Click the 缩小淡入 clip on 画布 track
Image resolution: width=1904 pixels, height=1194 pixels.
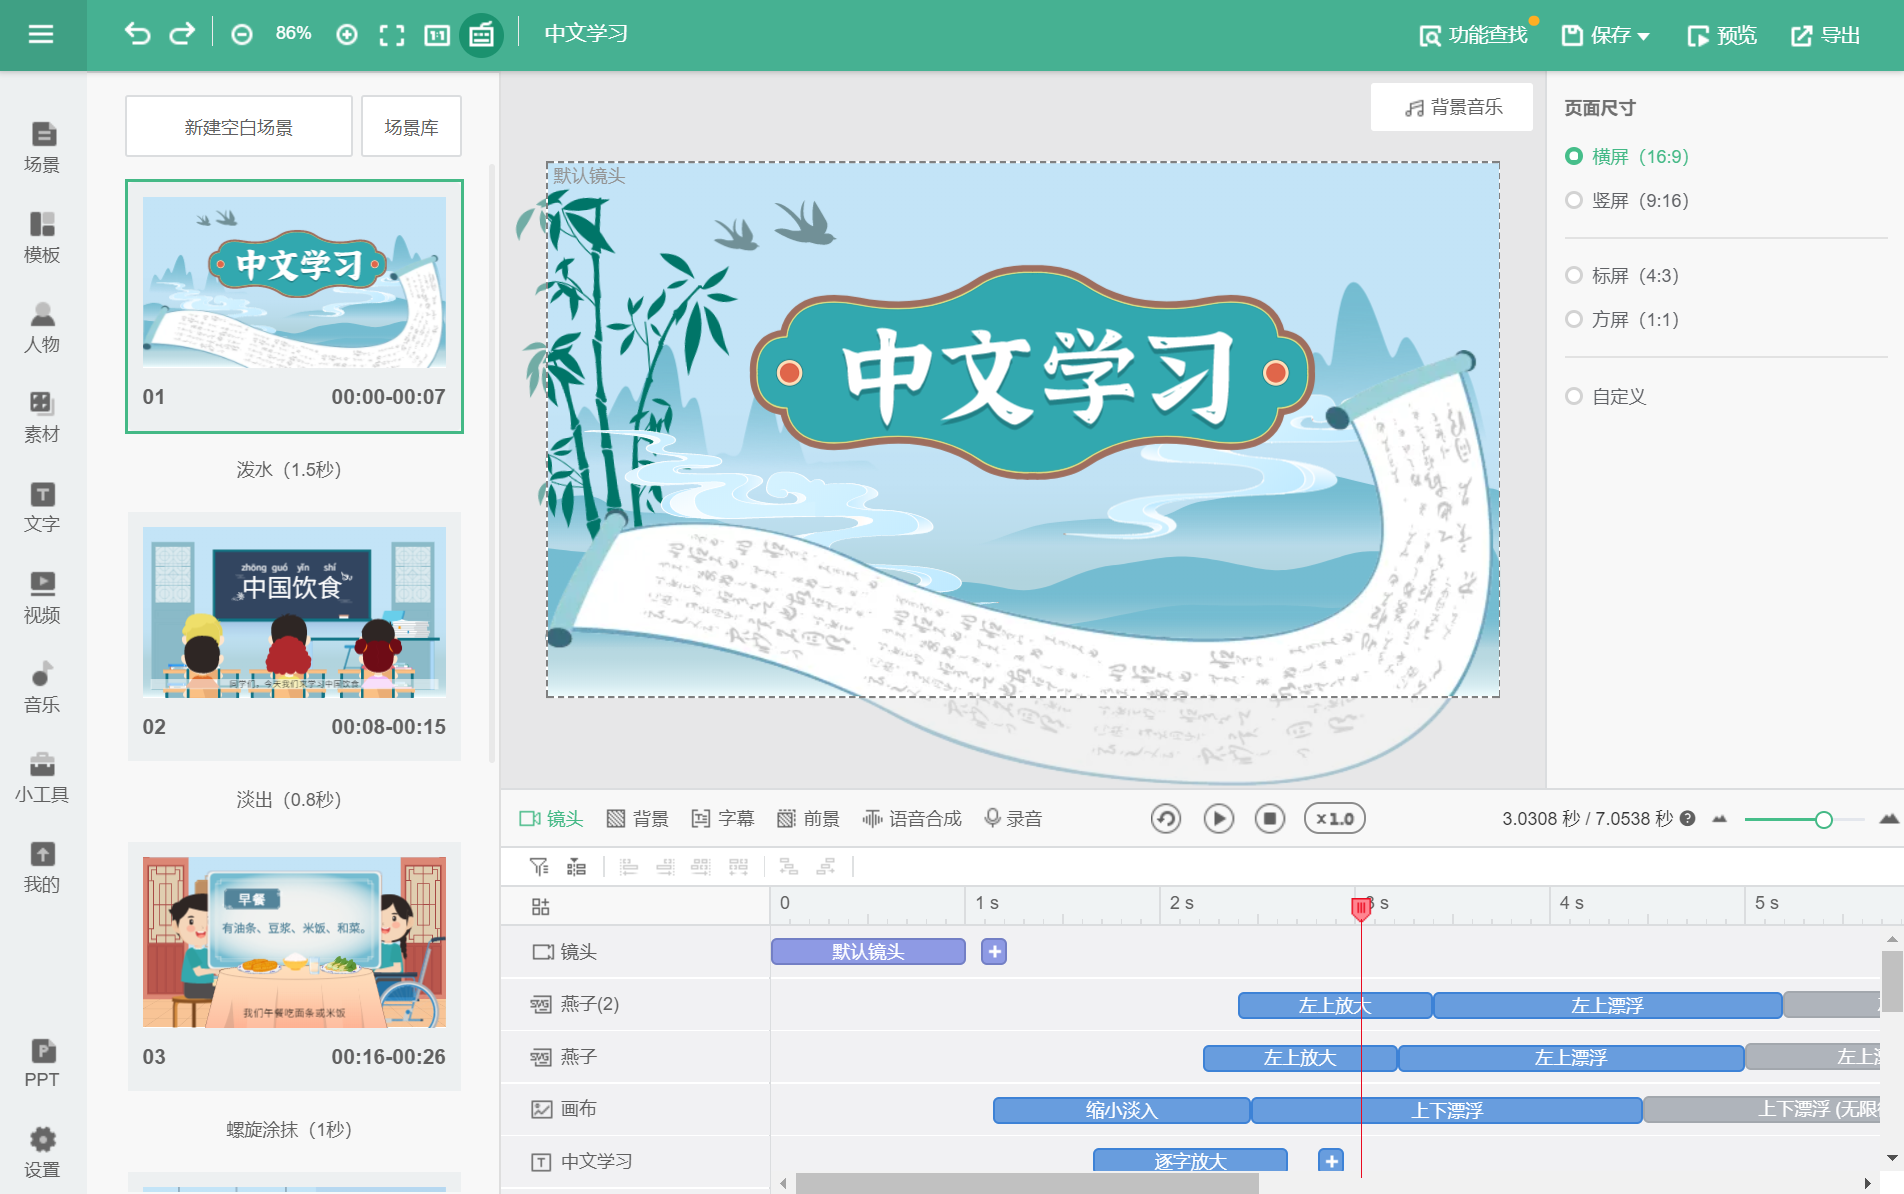[x=1121, y=1110]
